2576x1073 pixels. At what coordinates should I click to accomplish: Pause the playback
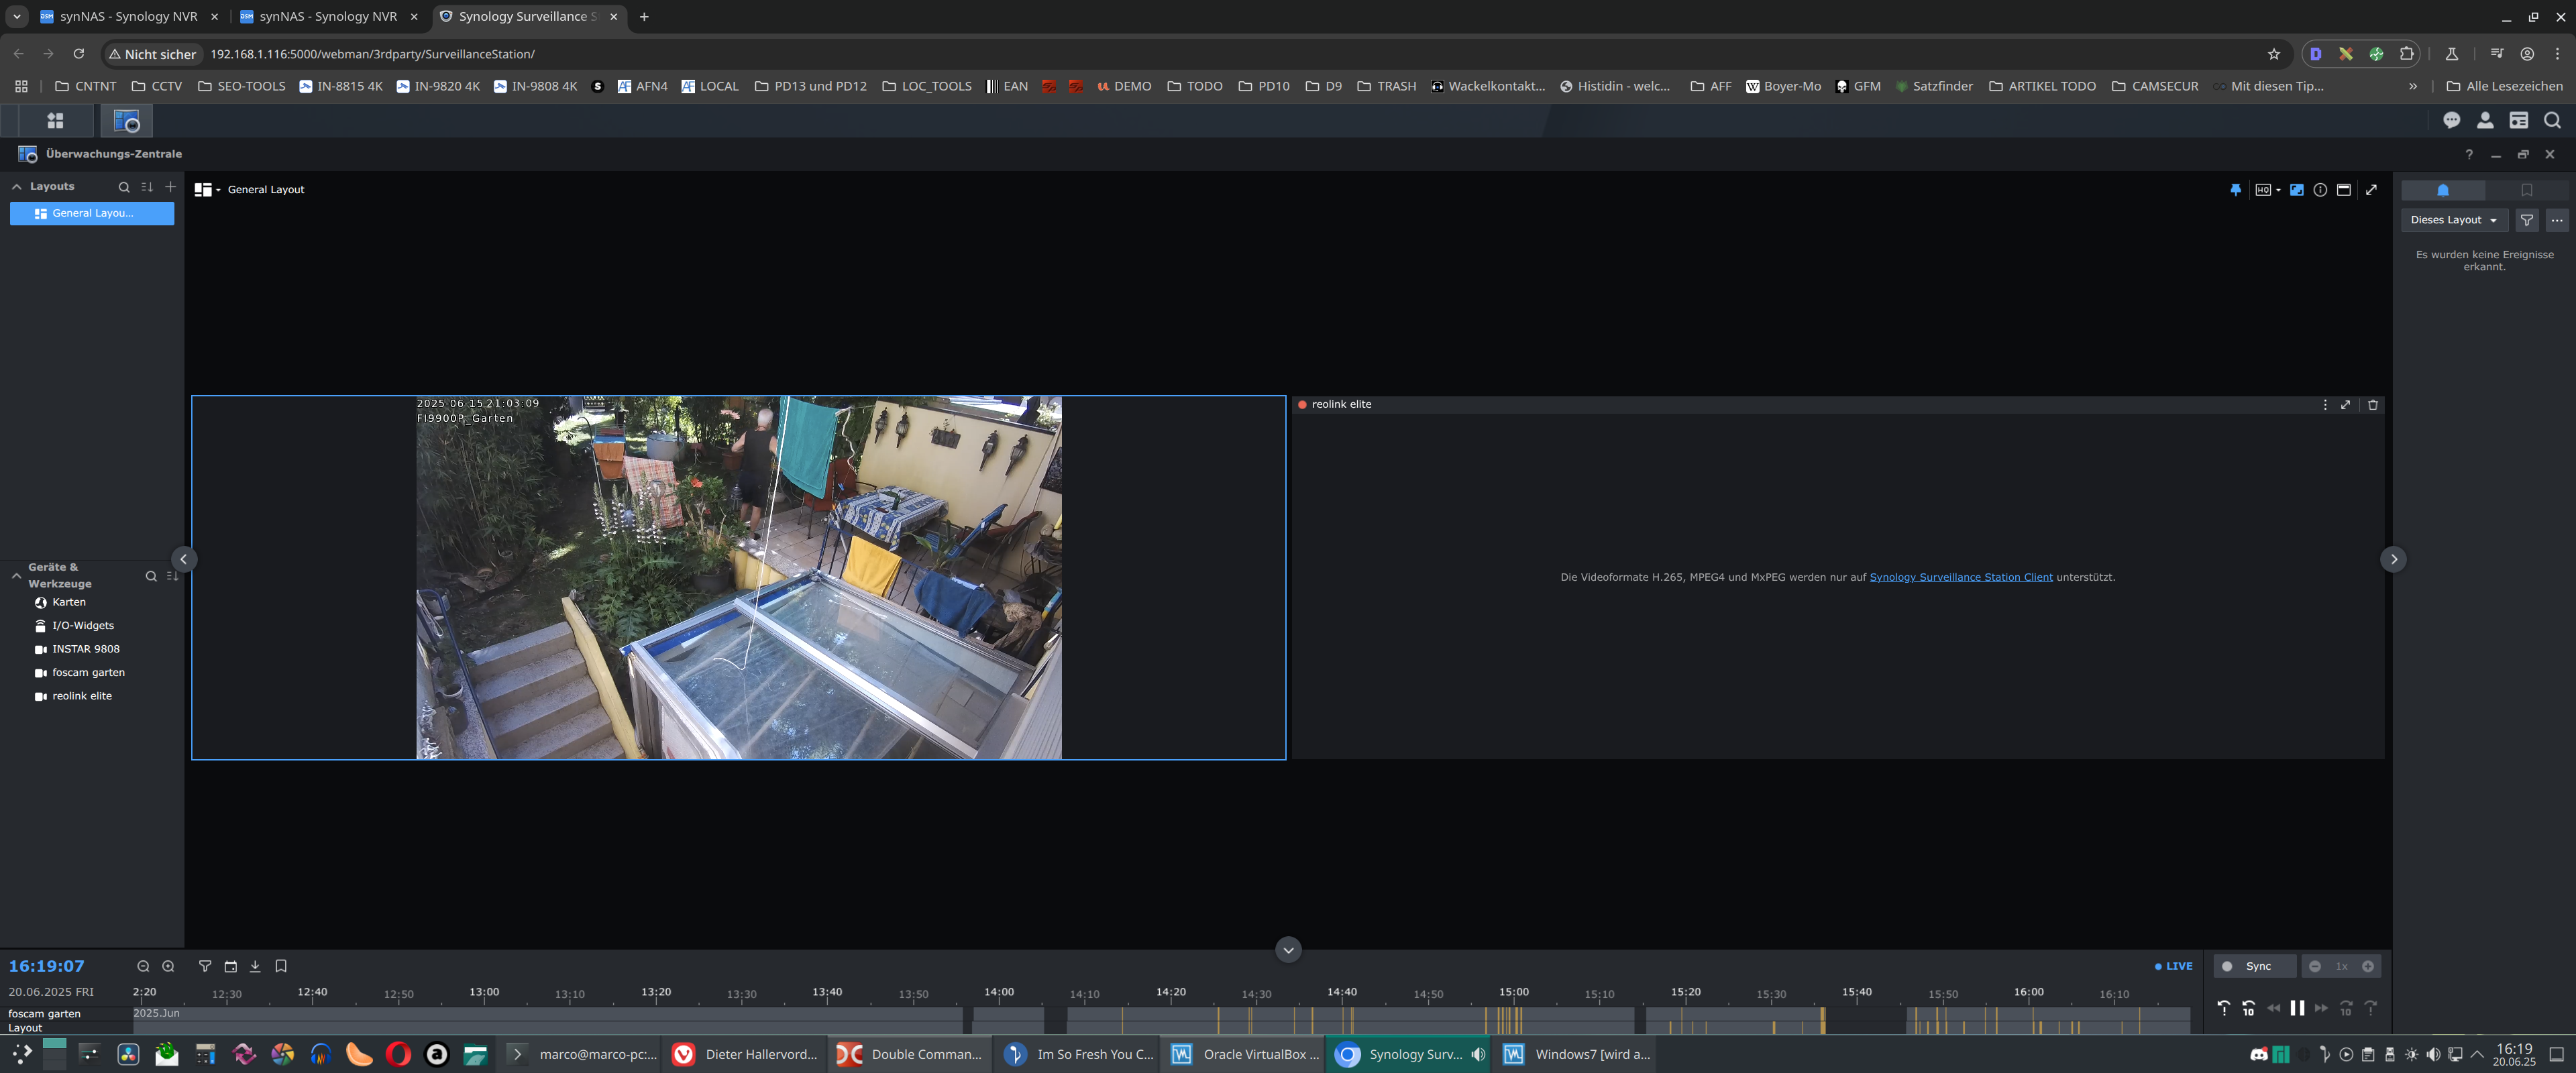pos(2297,1008)
